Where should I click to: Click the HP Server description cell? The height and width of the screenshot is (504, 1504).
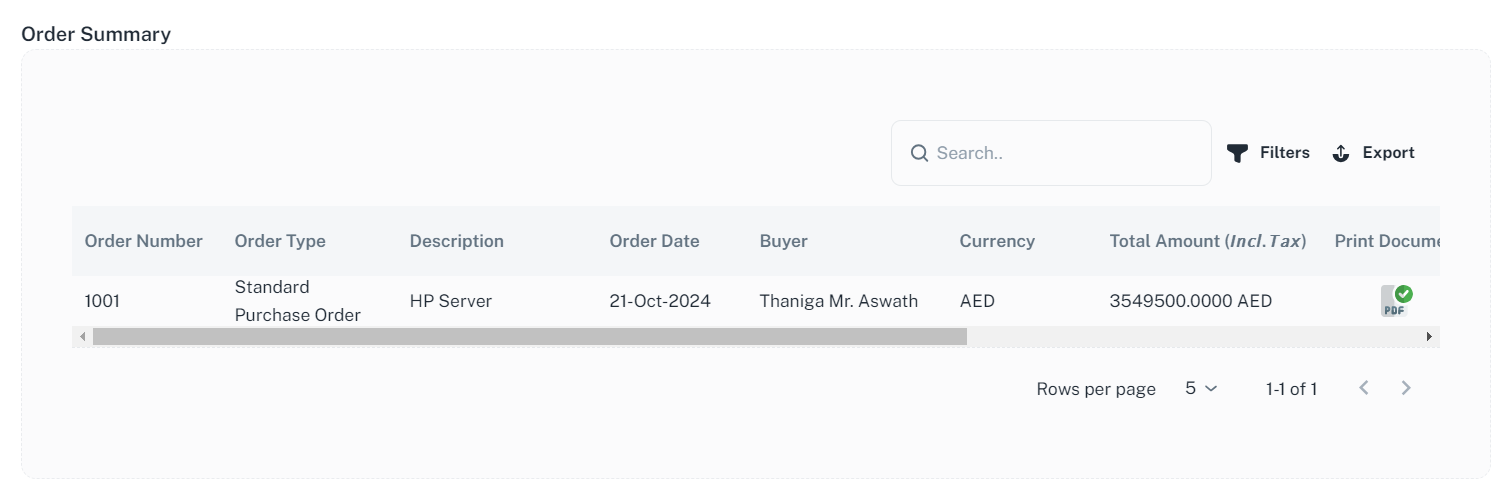(x=451, y=301)
